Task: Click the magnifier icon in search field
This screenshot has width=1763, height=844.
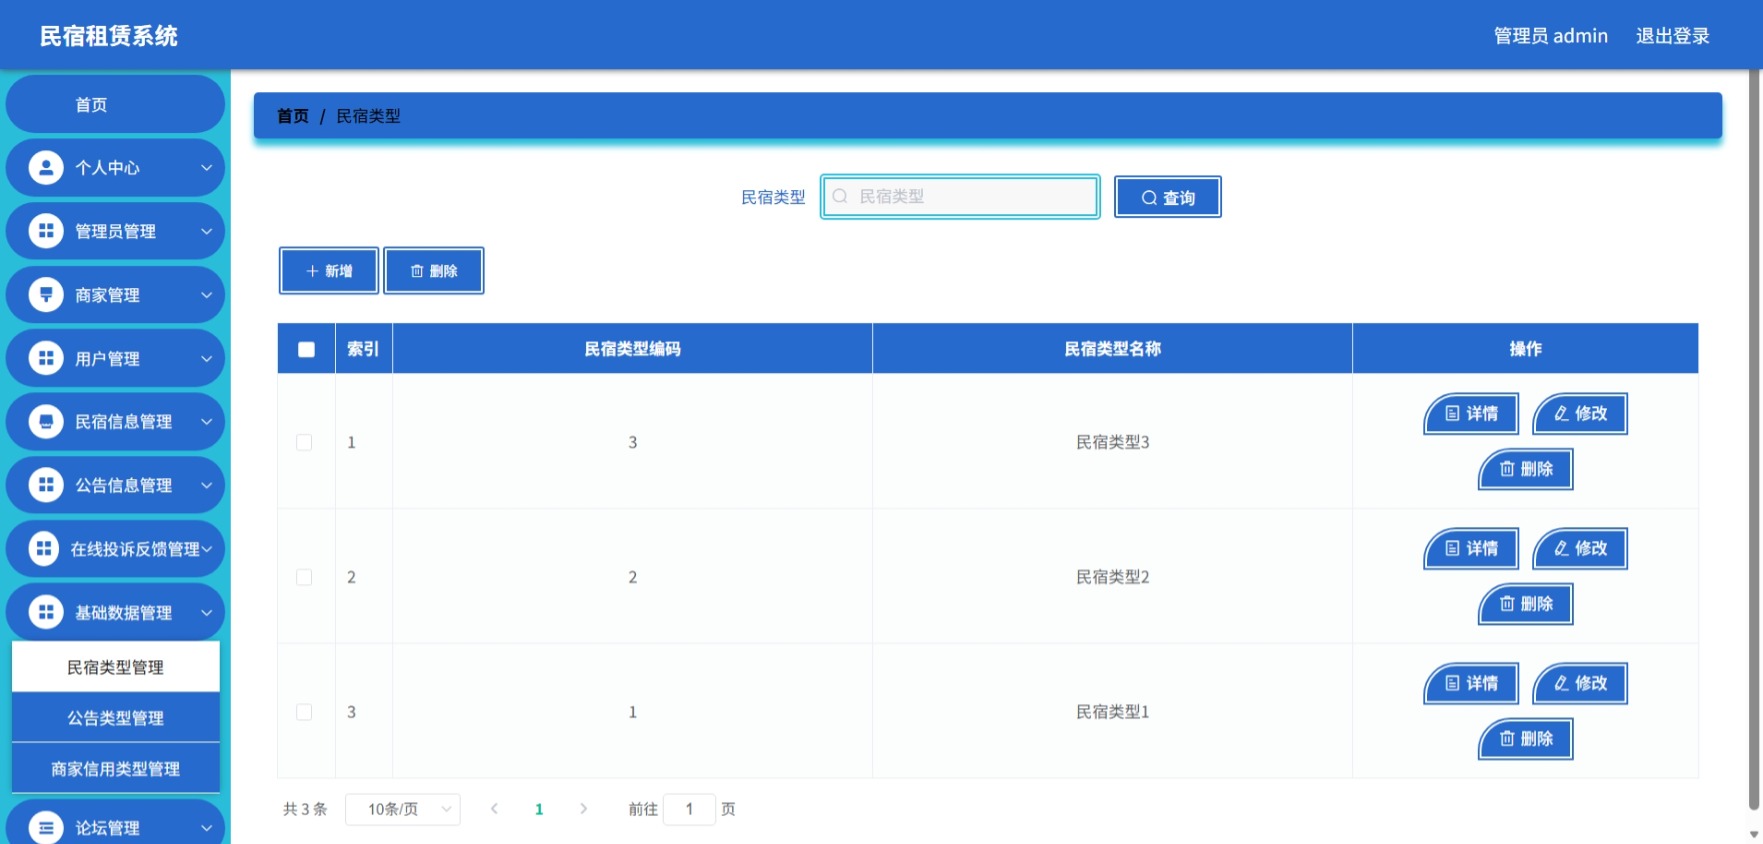Action: point(840,196)
